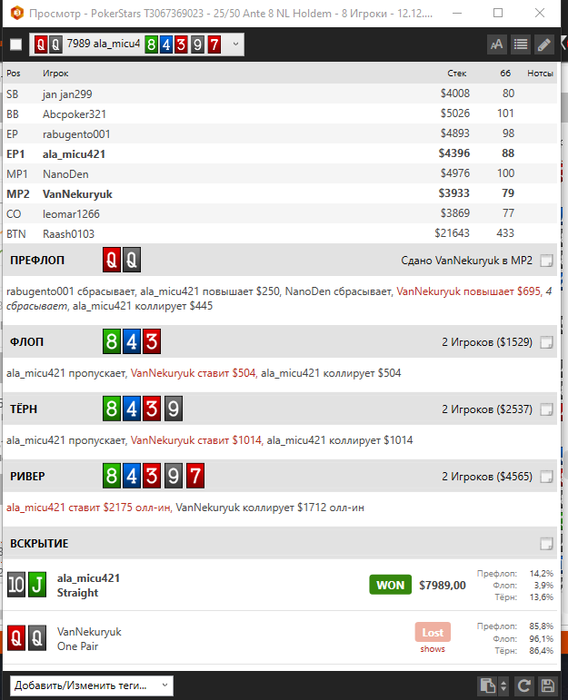Click the red shows link under Lost
Image resolution: width=568 pixels, height=700 pixels.
click(x=432, y=649)
